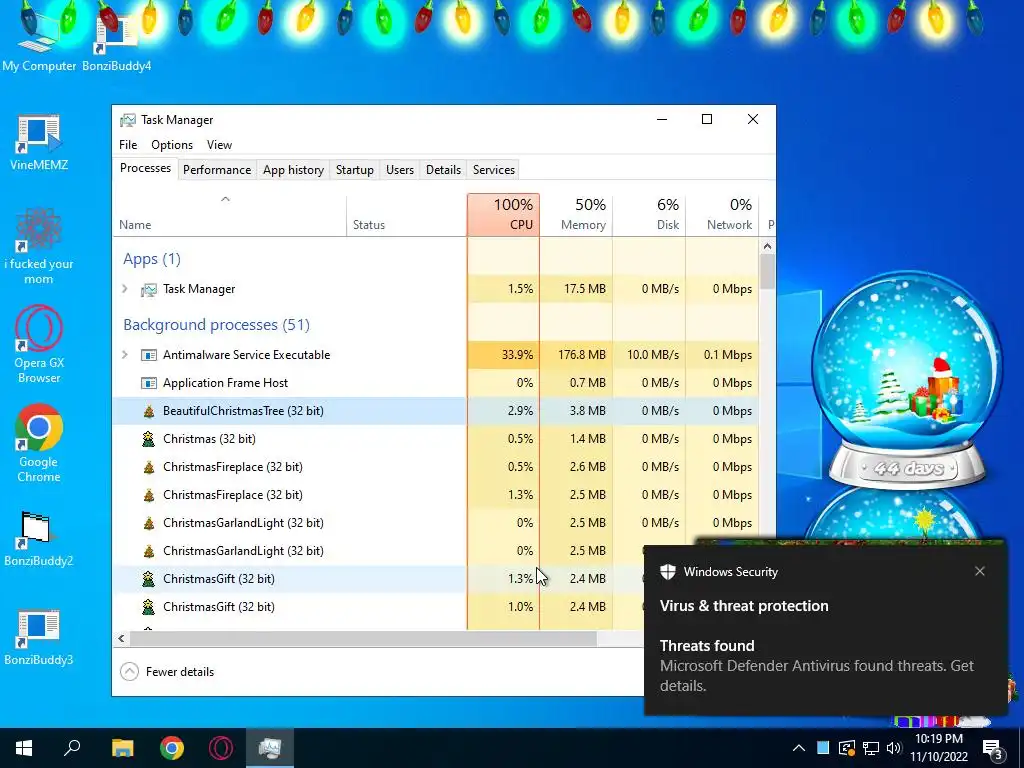Image resolution: width=1024 pixels, height=768 pixels.
Task: Click the Background processes (51) group header
Action: [216, 325]
